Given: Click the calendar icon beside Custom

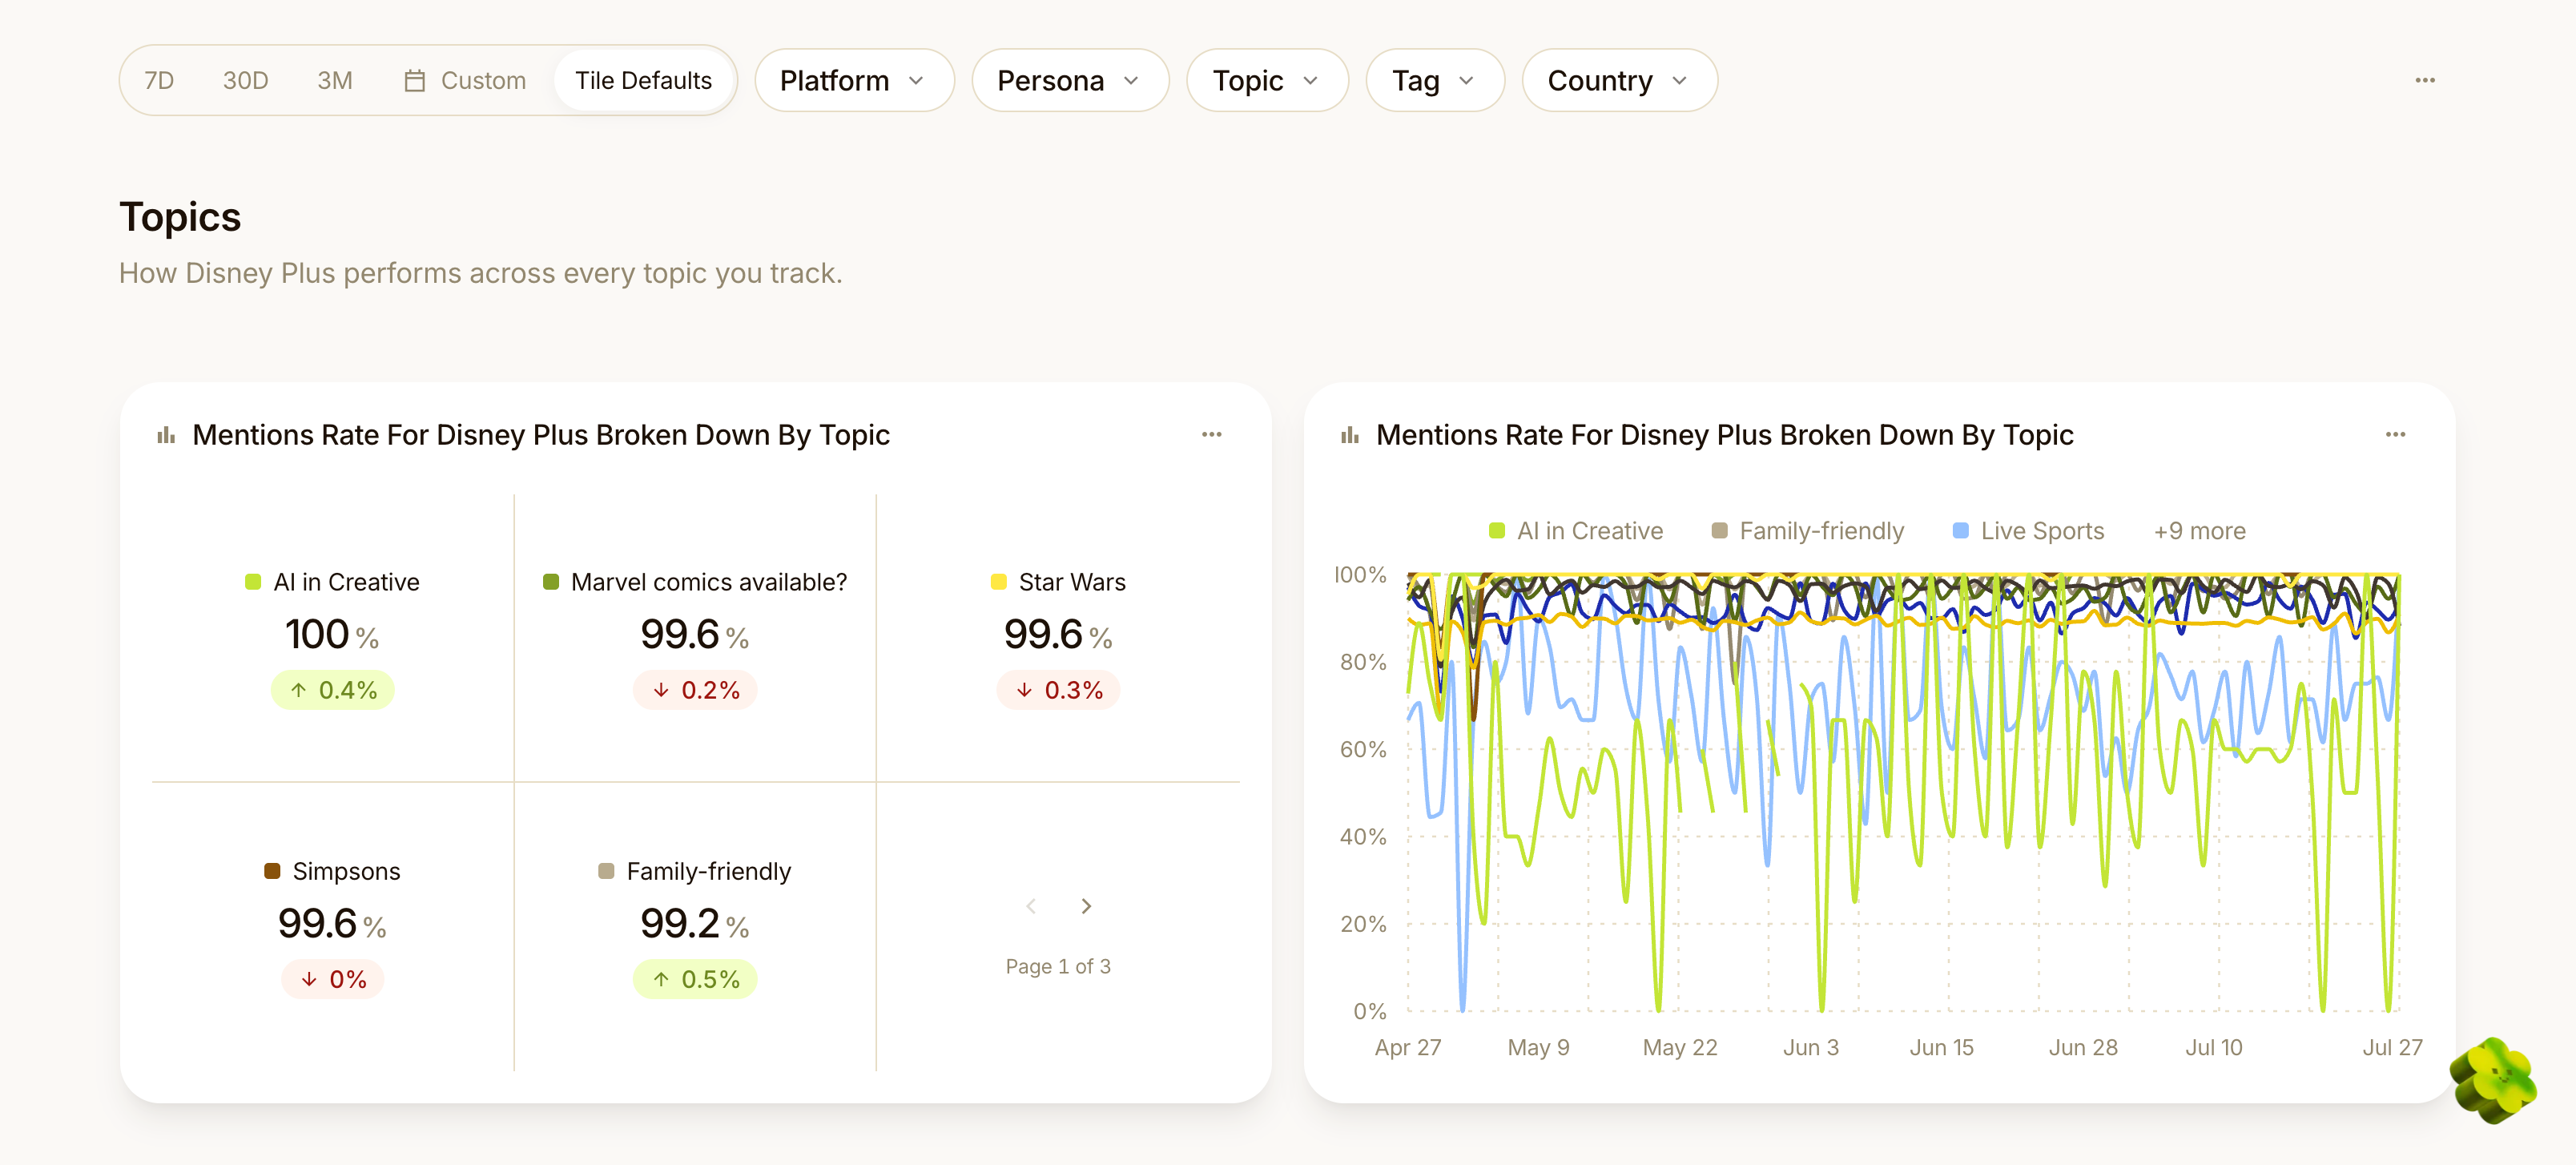Looking at the screenshot, I should point(414,80).
